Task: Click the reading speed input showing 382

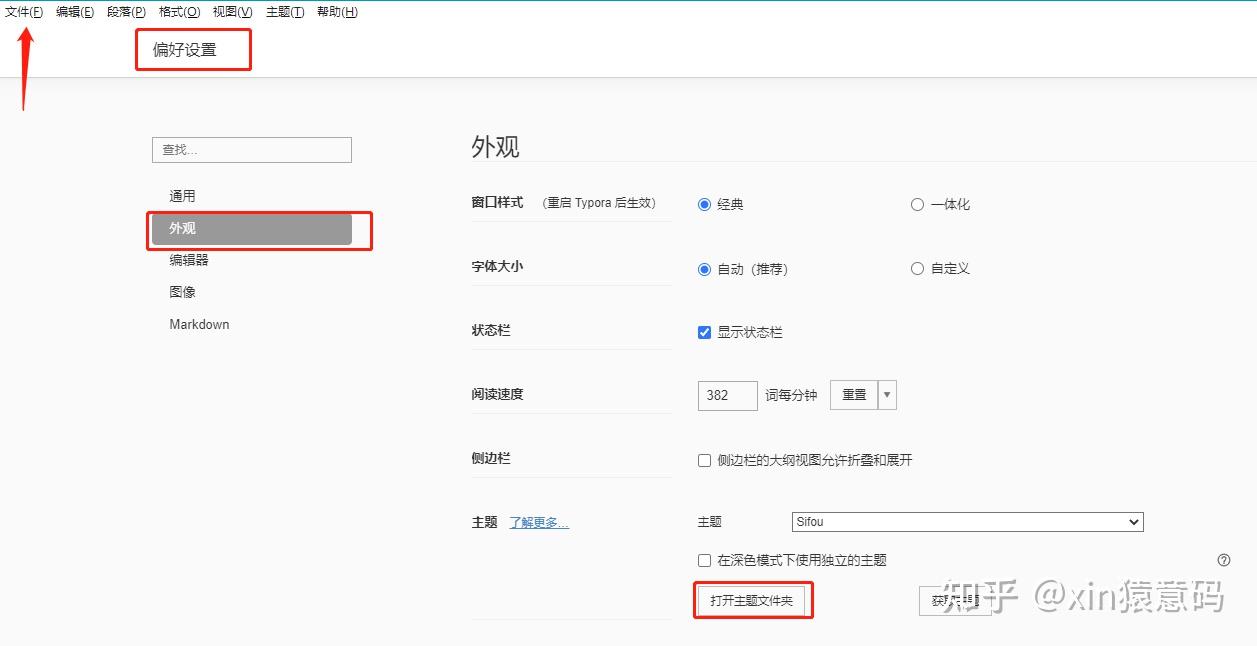Action: (x=726, y=395)
